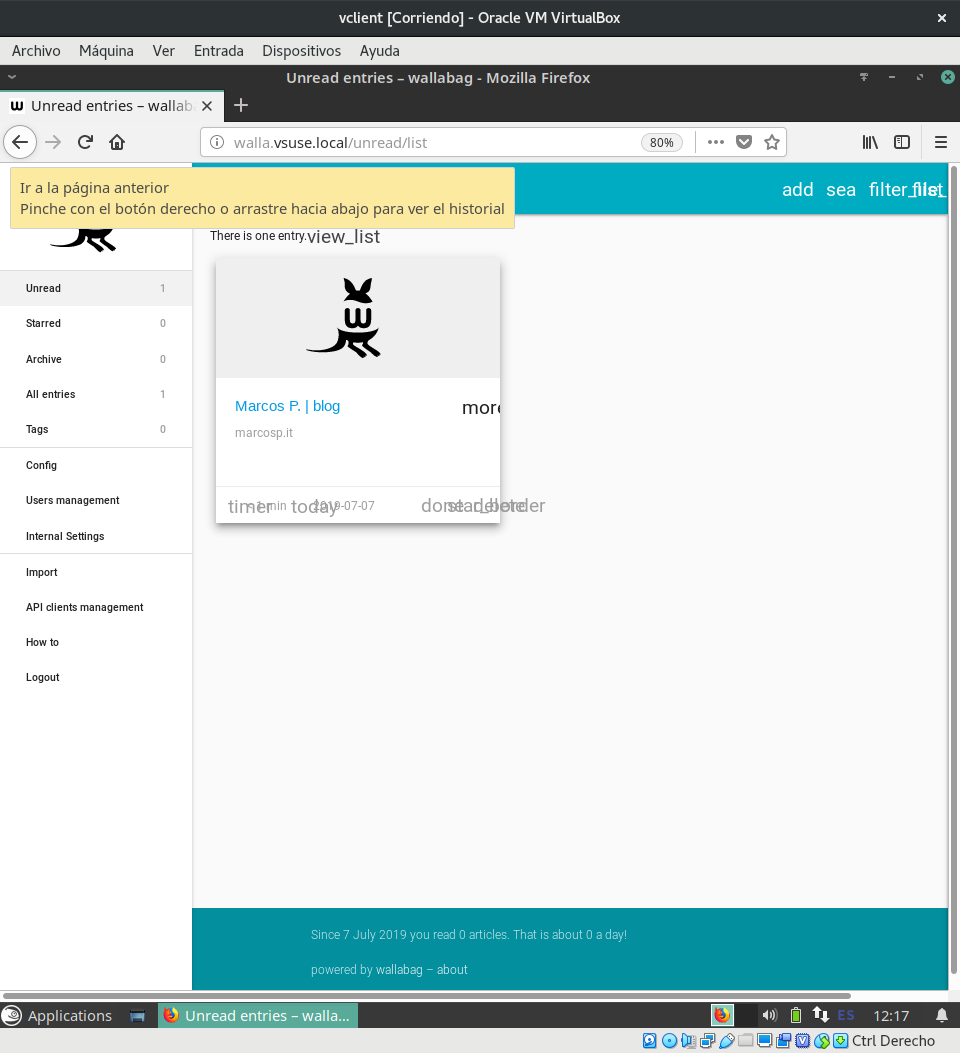The image size is (960, 1053).
Task: Open the Dispositivos menu
Action: (301, 51)
